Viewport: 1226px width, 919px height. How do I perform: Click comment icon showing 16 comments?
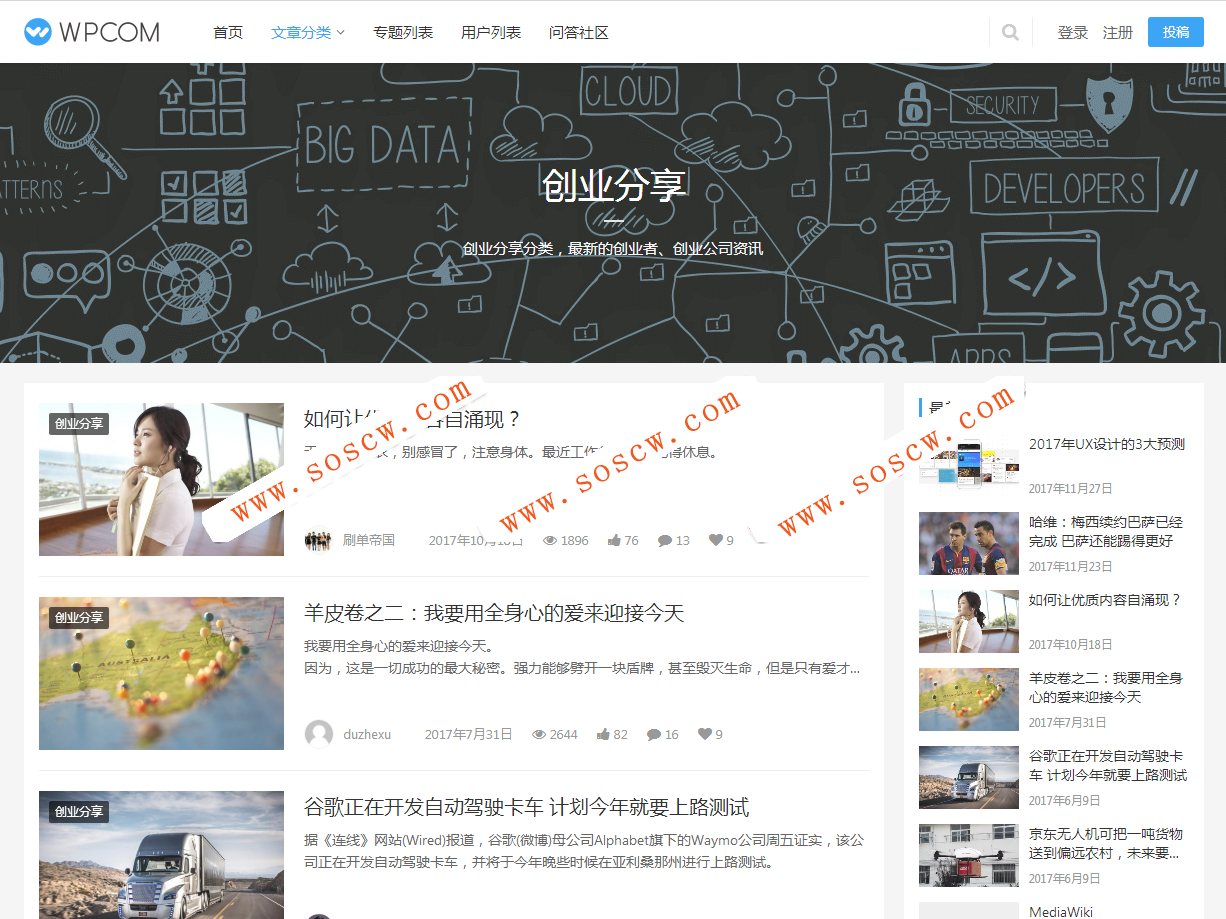[654, 734]
